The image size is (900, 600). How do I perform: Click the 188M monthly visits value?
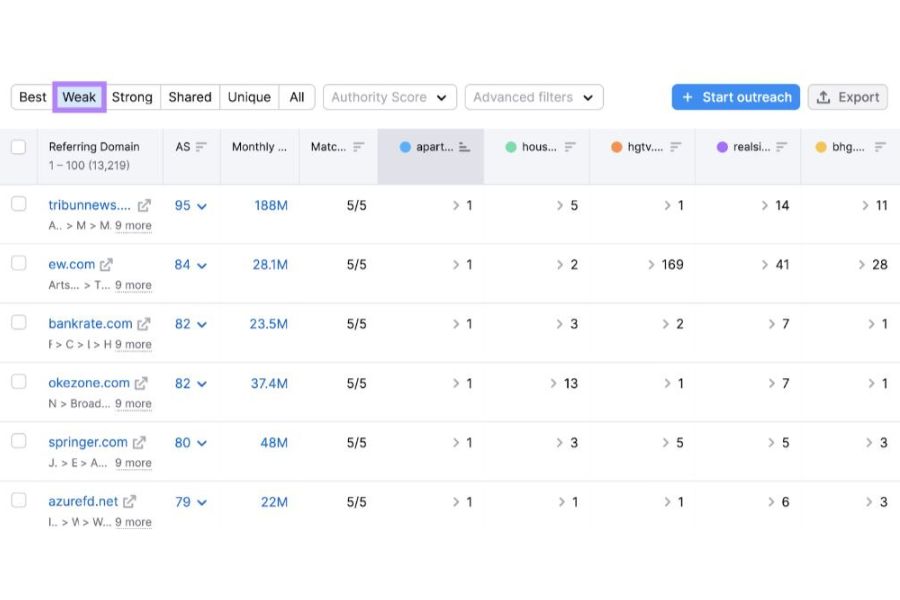coord(271,206)
